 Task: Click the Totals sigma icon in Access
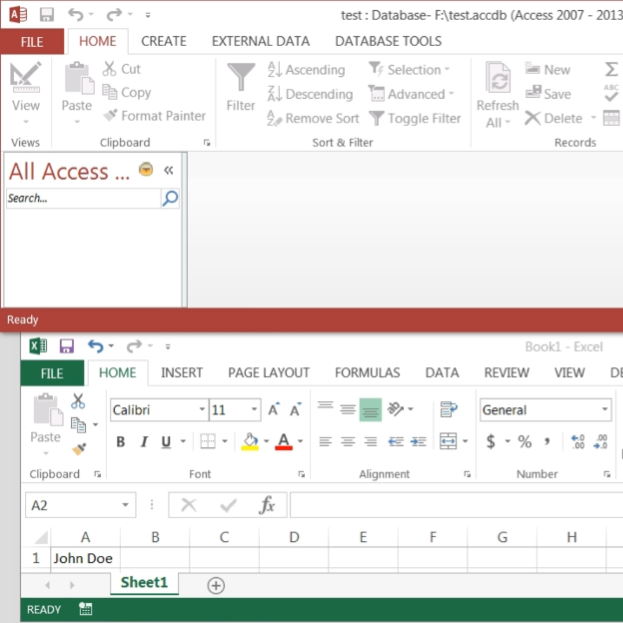point(611,69)
